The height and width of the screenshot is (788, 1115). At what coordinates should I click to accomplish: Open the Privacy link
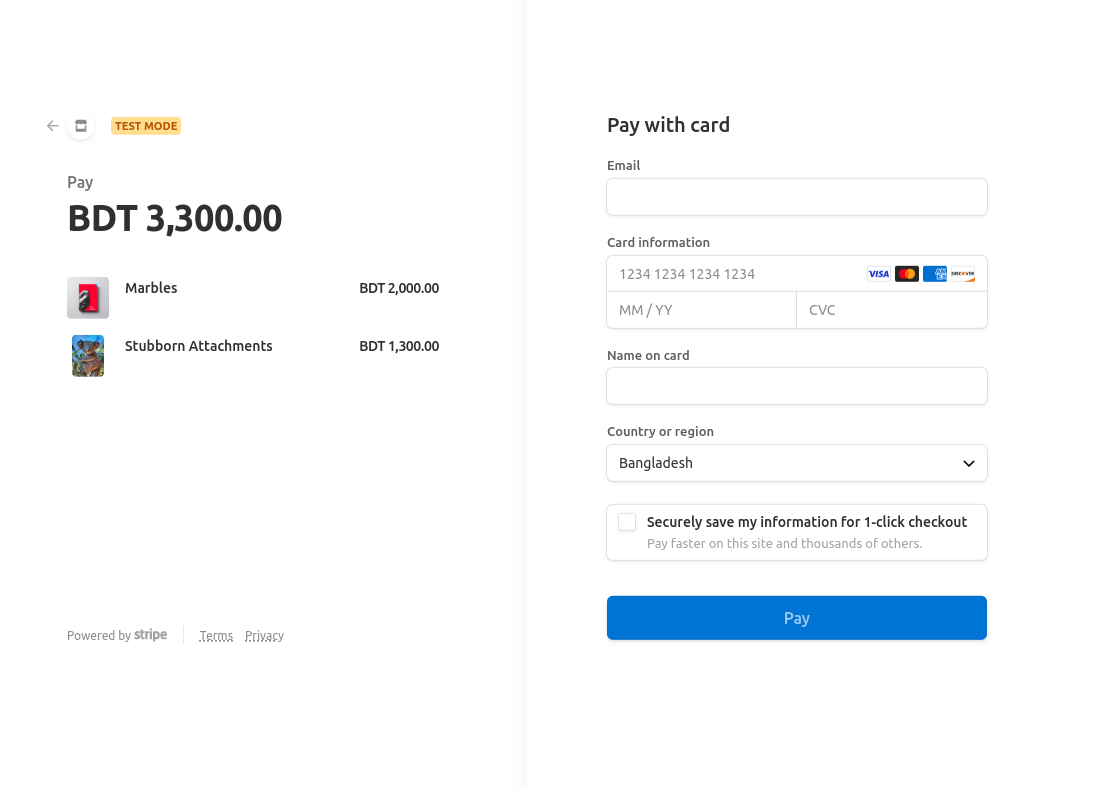pyautogui.click(x=264, y=636)
